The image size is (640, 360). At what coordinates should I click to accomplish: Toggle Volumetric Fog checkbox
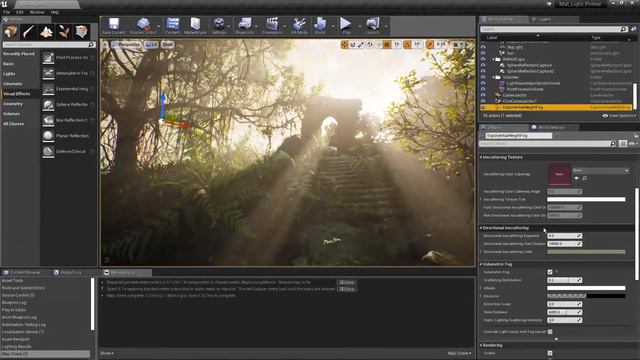[550, 272]
